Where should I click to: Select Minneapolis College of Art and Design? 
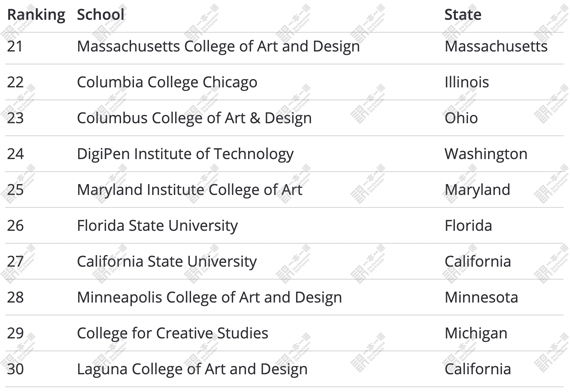point(209,297)
